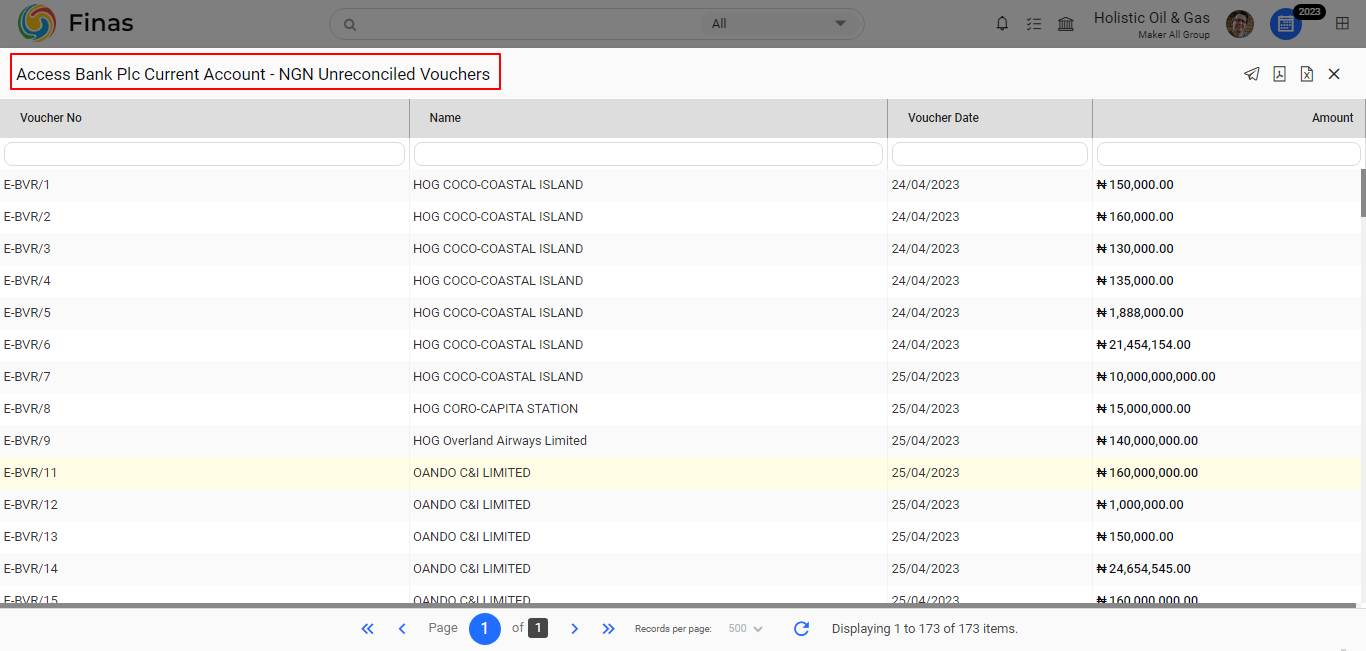Click amount ₦ 15,000,000.00
This screenshot has width=1366, height=651.
coord(1144,409)
